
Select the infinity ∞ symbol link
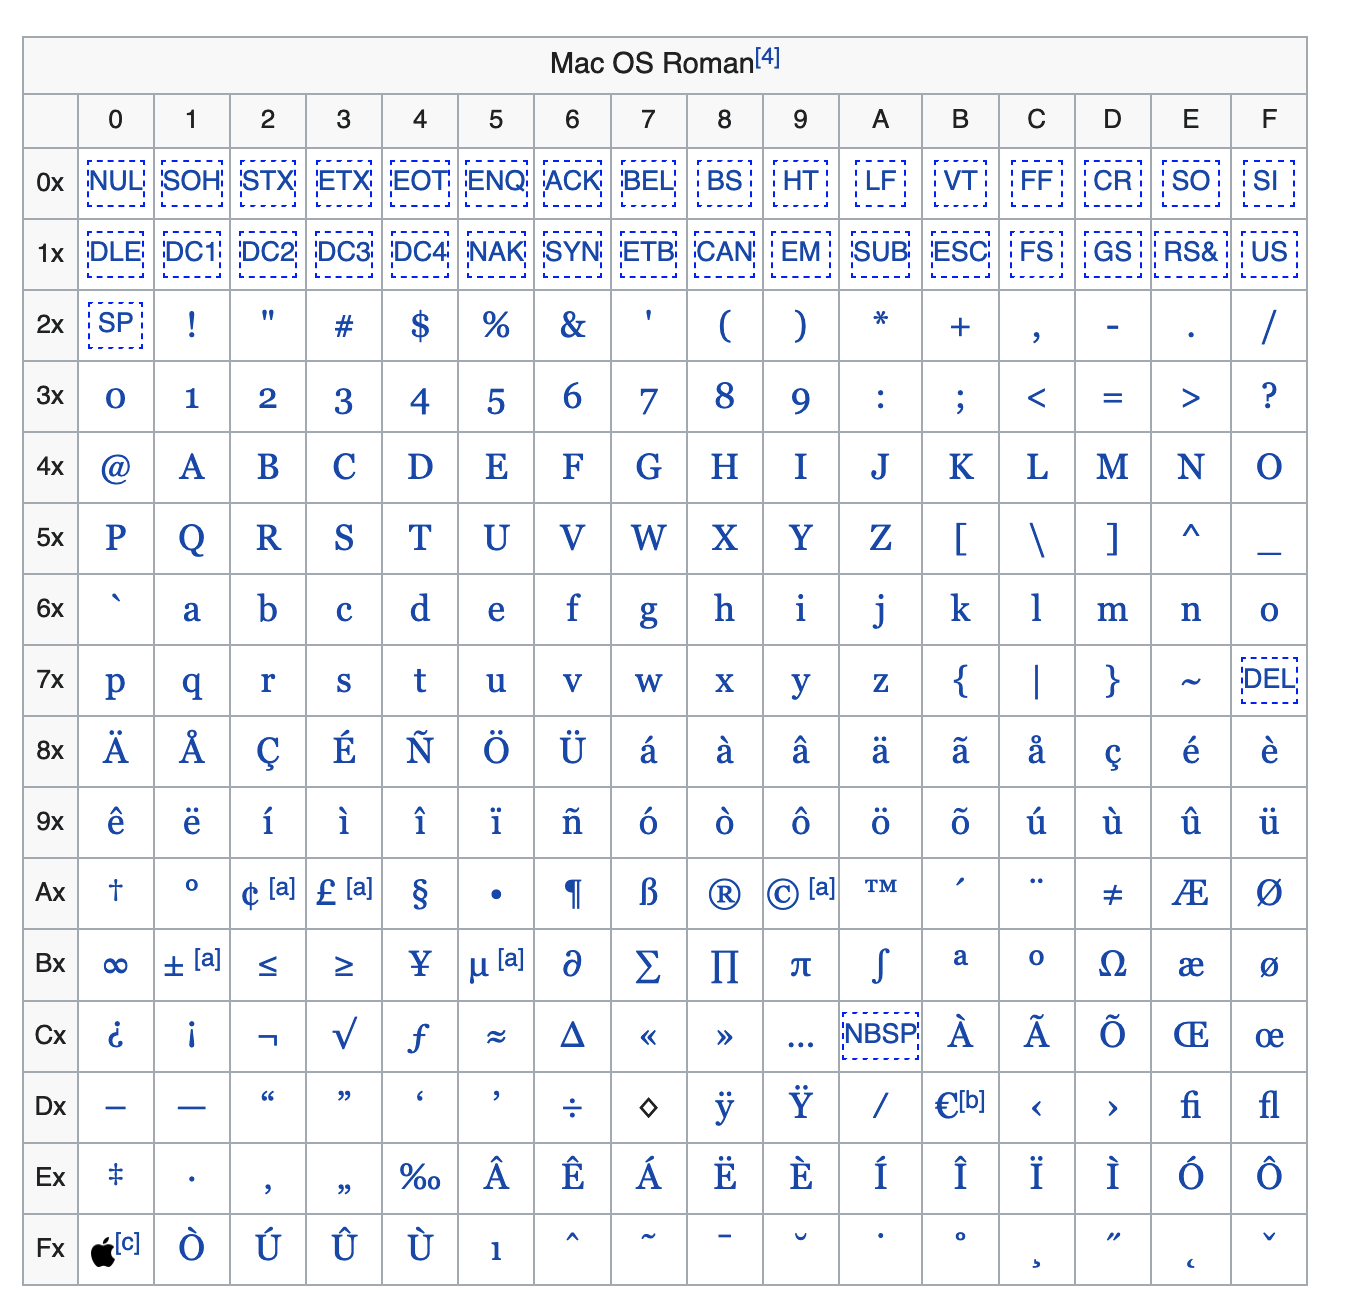tap(116, 966)
